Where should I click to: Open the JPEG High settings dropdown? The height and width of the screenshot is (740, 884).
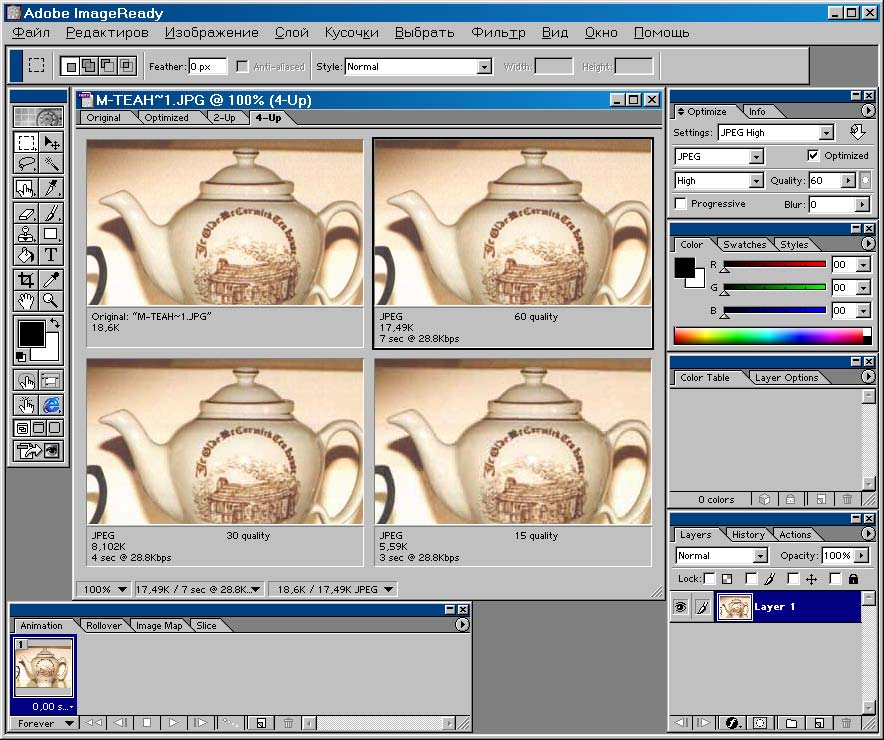pos(826,133)
